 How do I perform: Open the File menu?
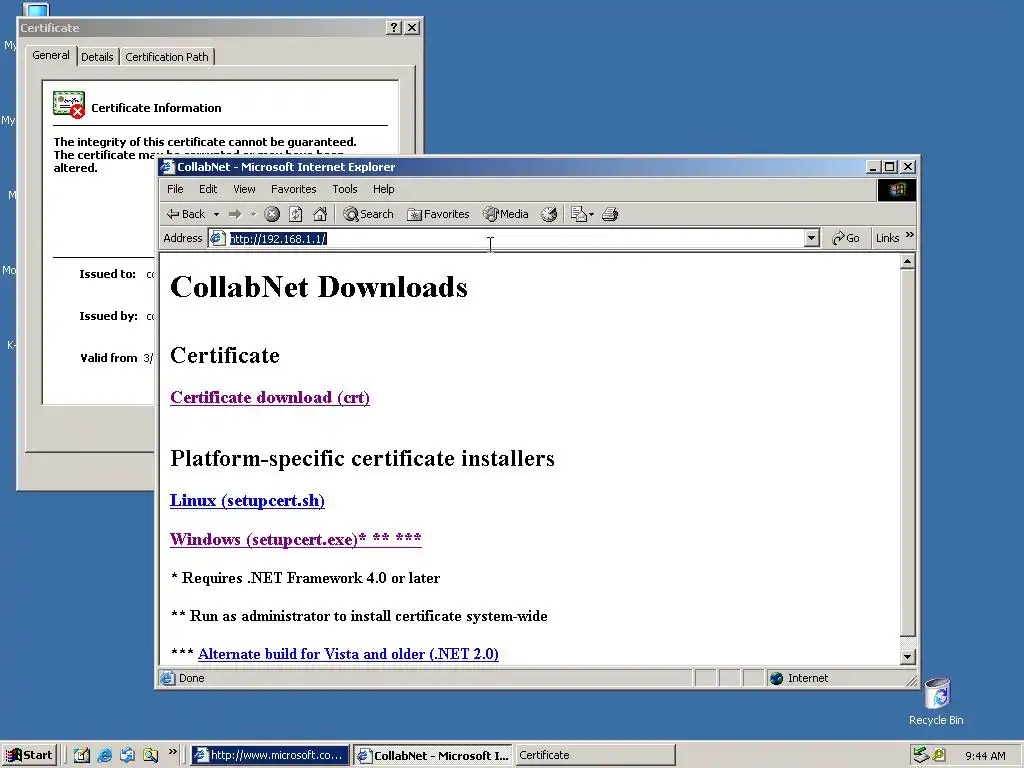[x=175, y=189]
